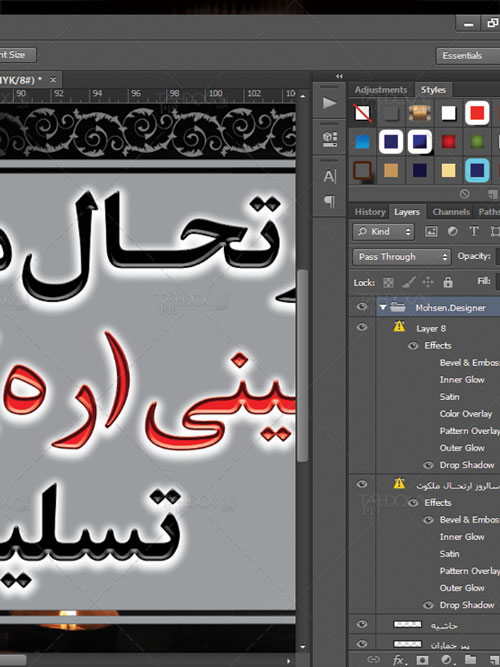
Task: Click Outer Glow under Arabic text layer
Action: pos(462,588)
